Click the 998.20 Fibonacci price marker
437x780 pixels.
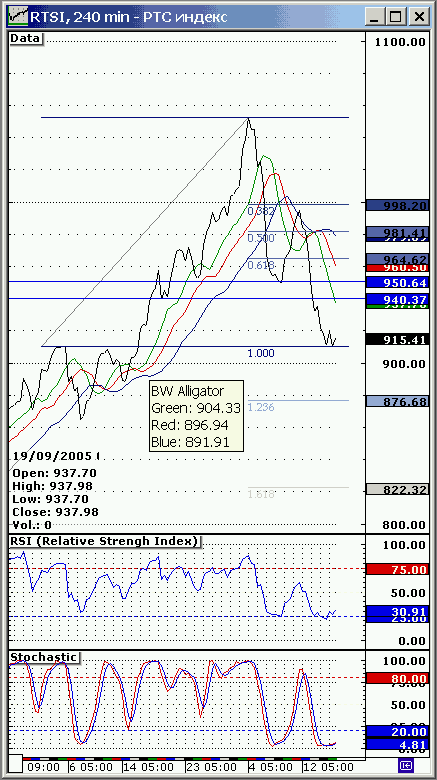pyautogui.click(x=397, y=205)
